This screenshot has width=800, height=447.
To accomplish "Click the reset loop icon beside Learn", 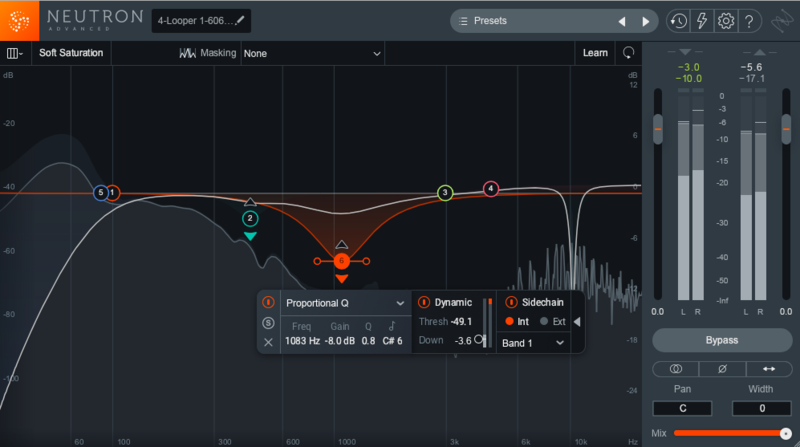I will pyautogui.click(x=629, y=53).
